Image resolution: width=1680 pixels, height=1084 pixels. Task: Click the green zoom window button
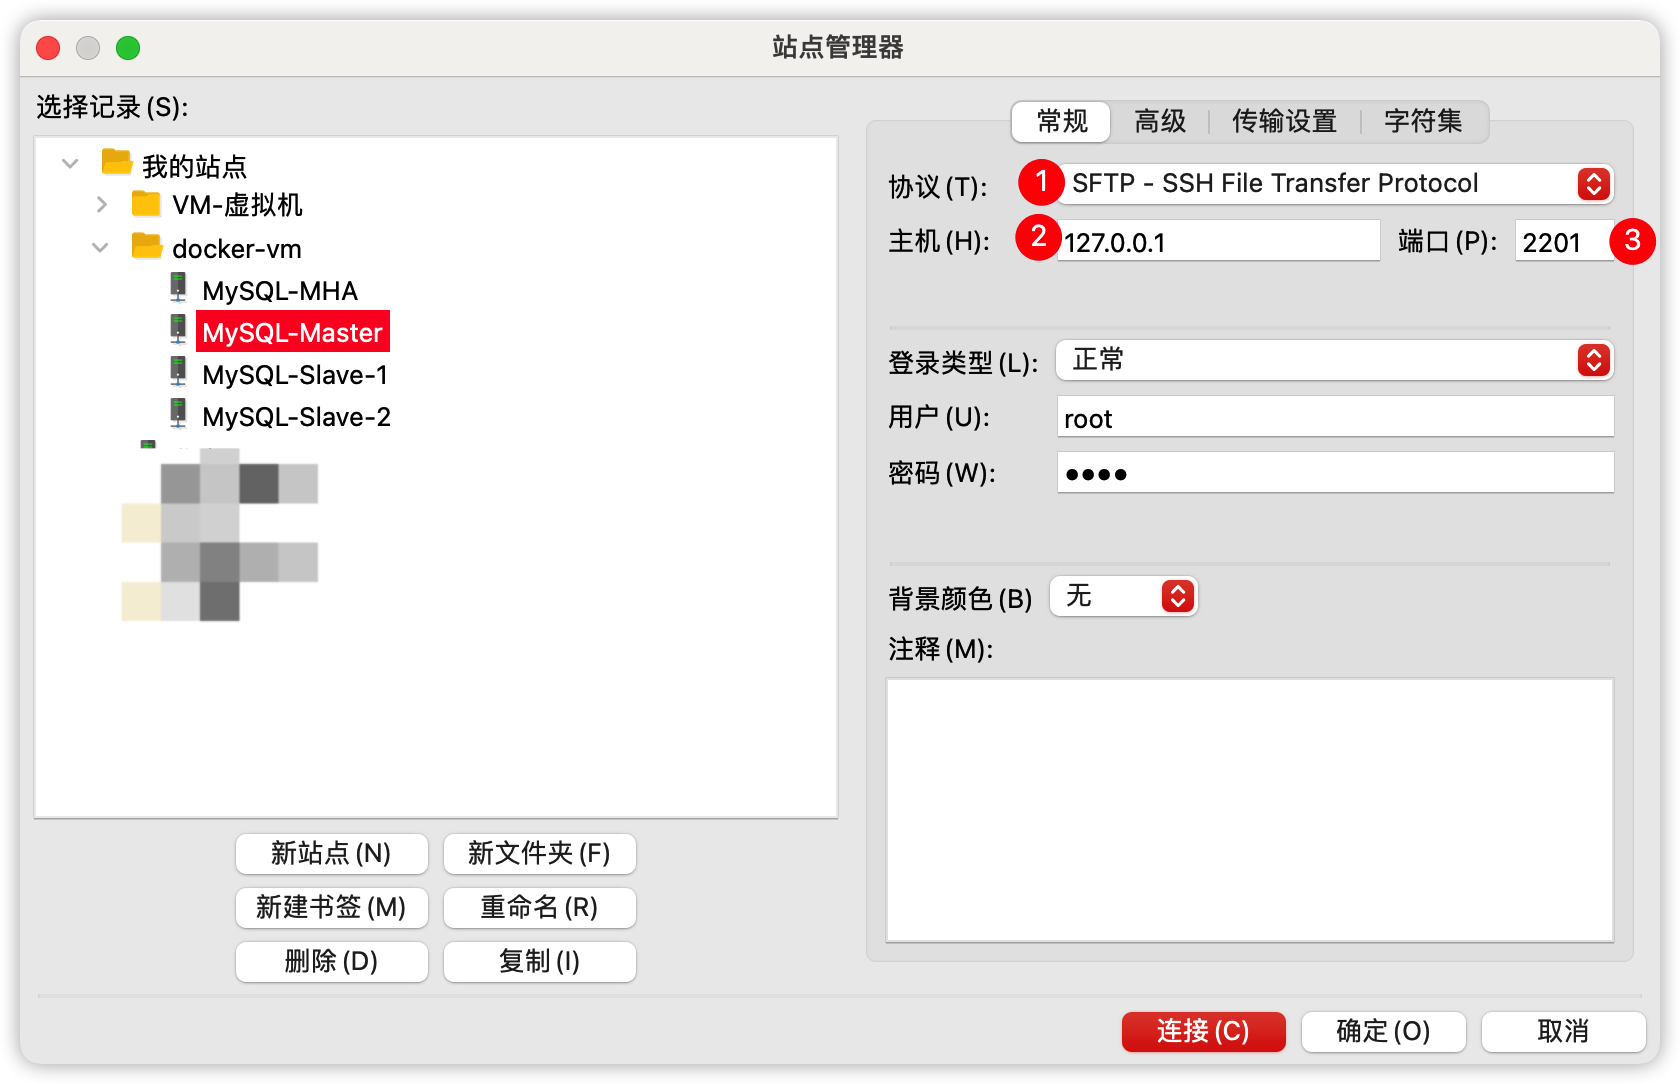tap(128, 47)
